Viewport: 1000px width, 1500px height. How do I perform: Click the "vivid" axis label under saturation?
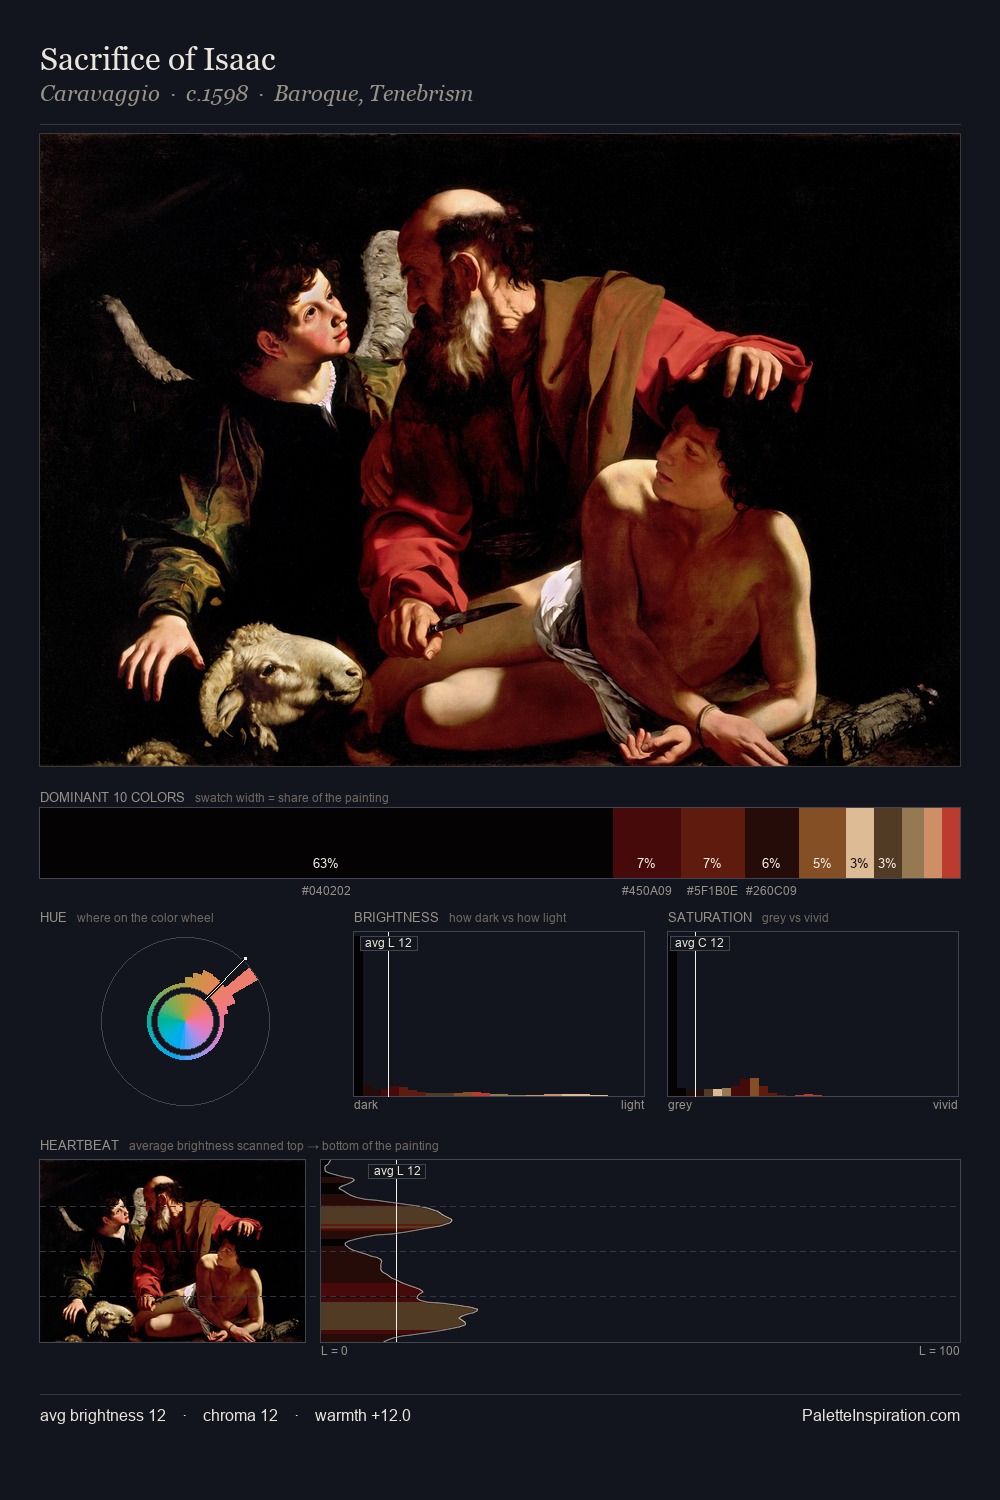coord(945,1105)
